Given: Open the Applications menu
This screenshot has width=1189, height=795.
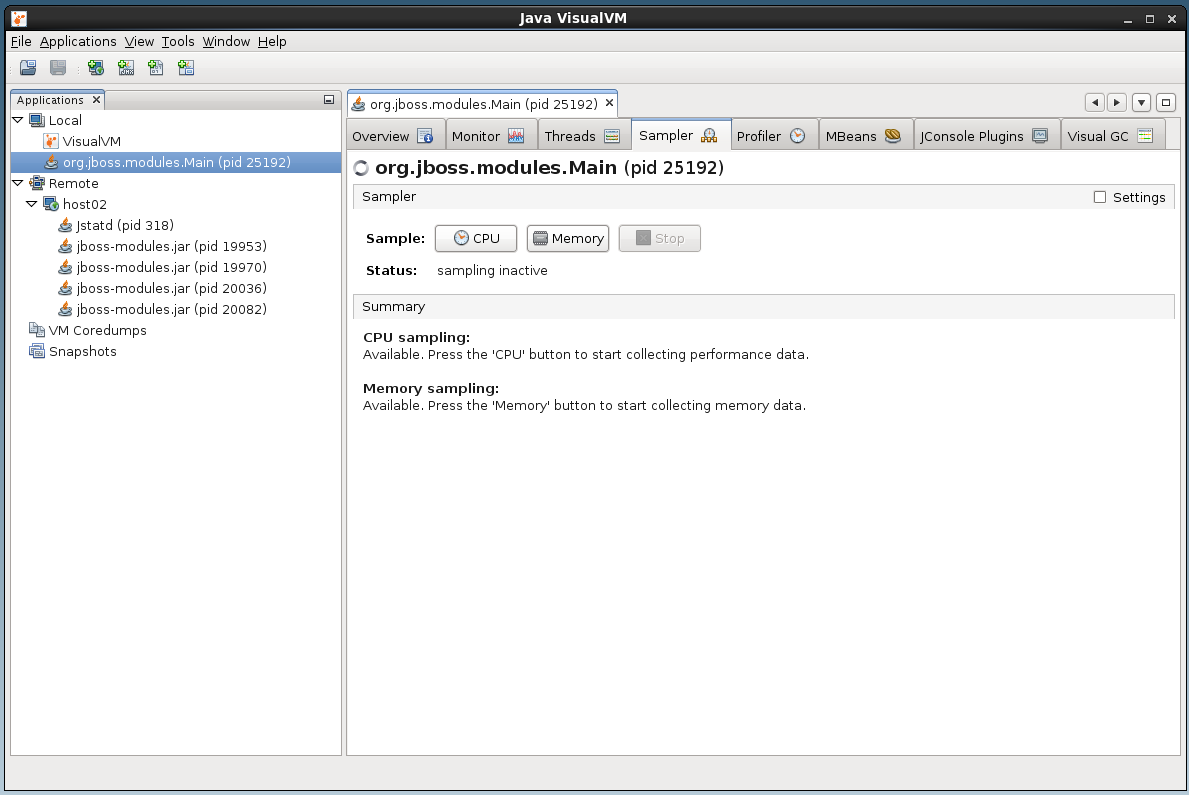Looking at the screenshot, I should pyautogui.click(x=78, y=42).
